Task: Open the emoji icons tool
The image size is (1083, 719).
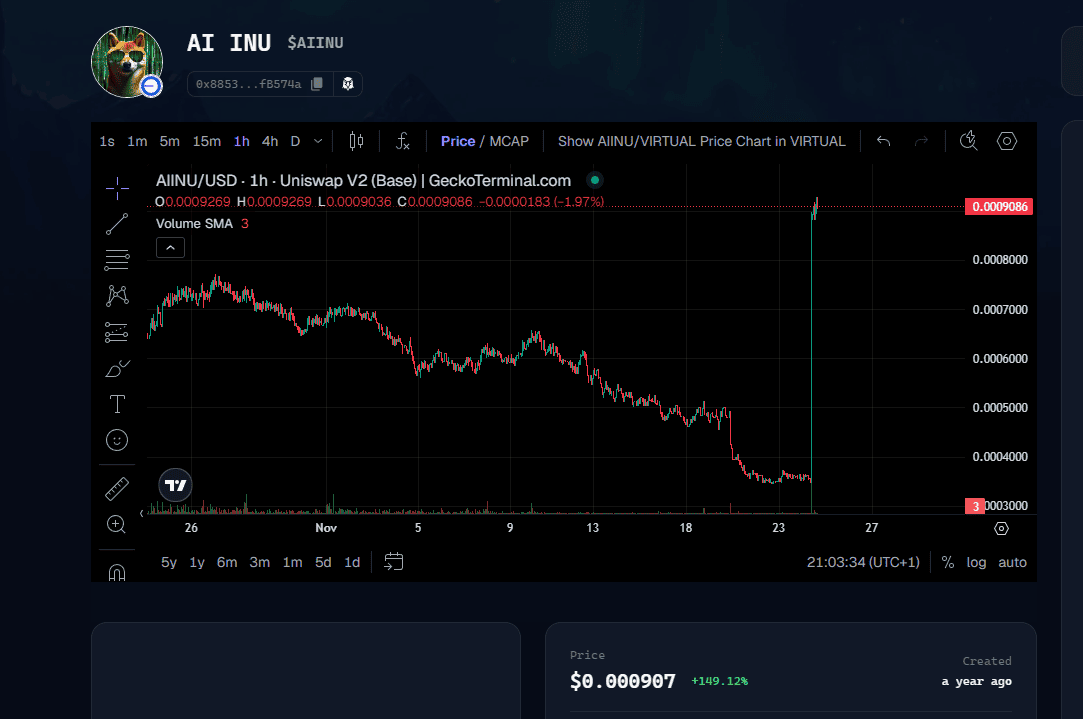Action: [117, 440]
